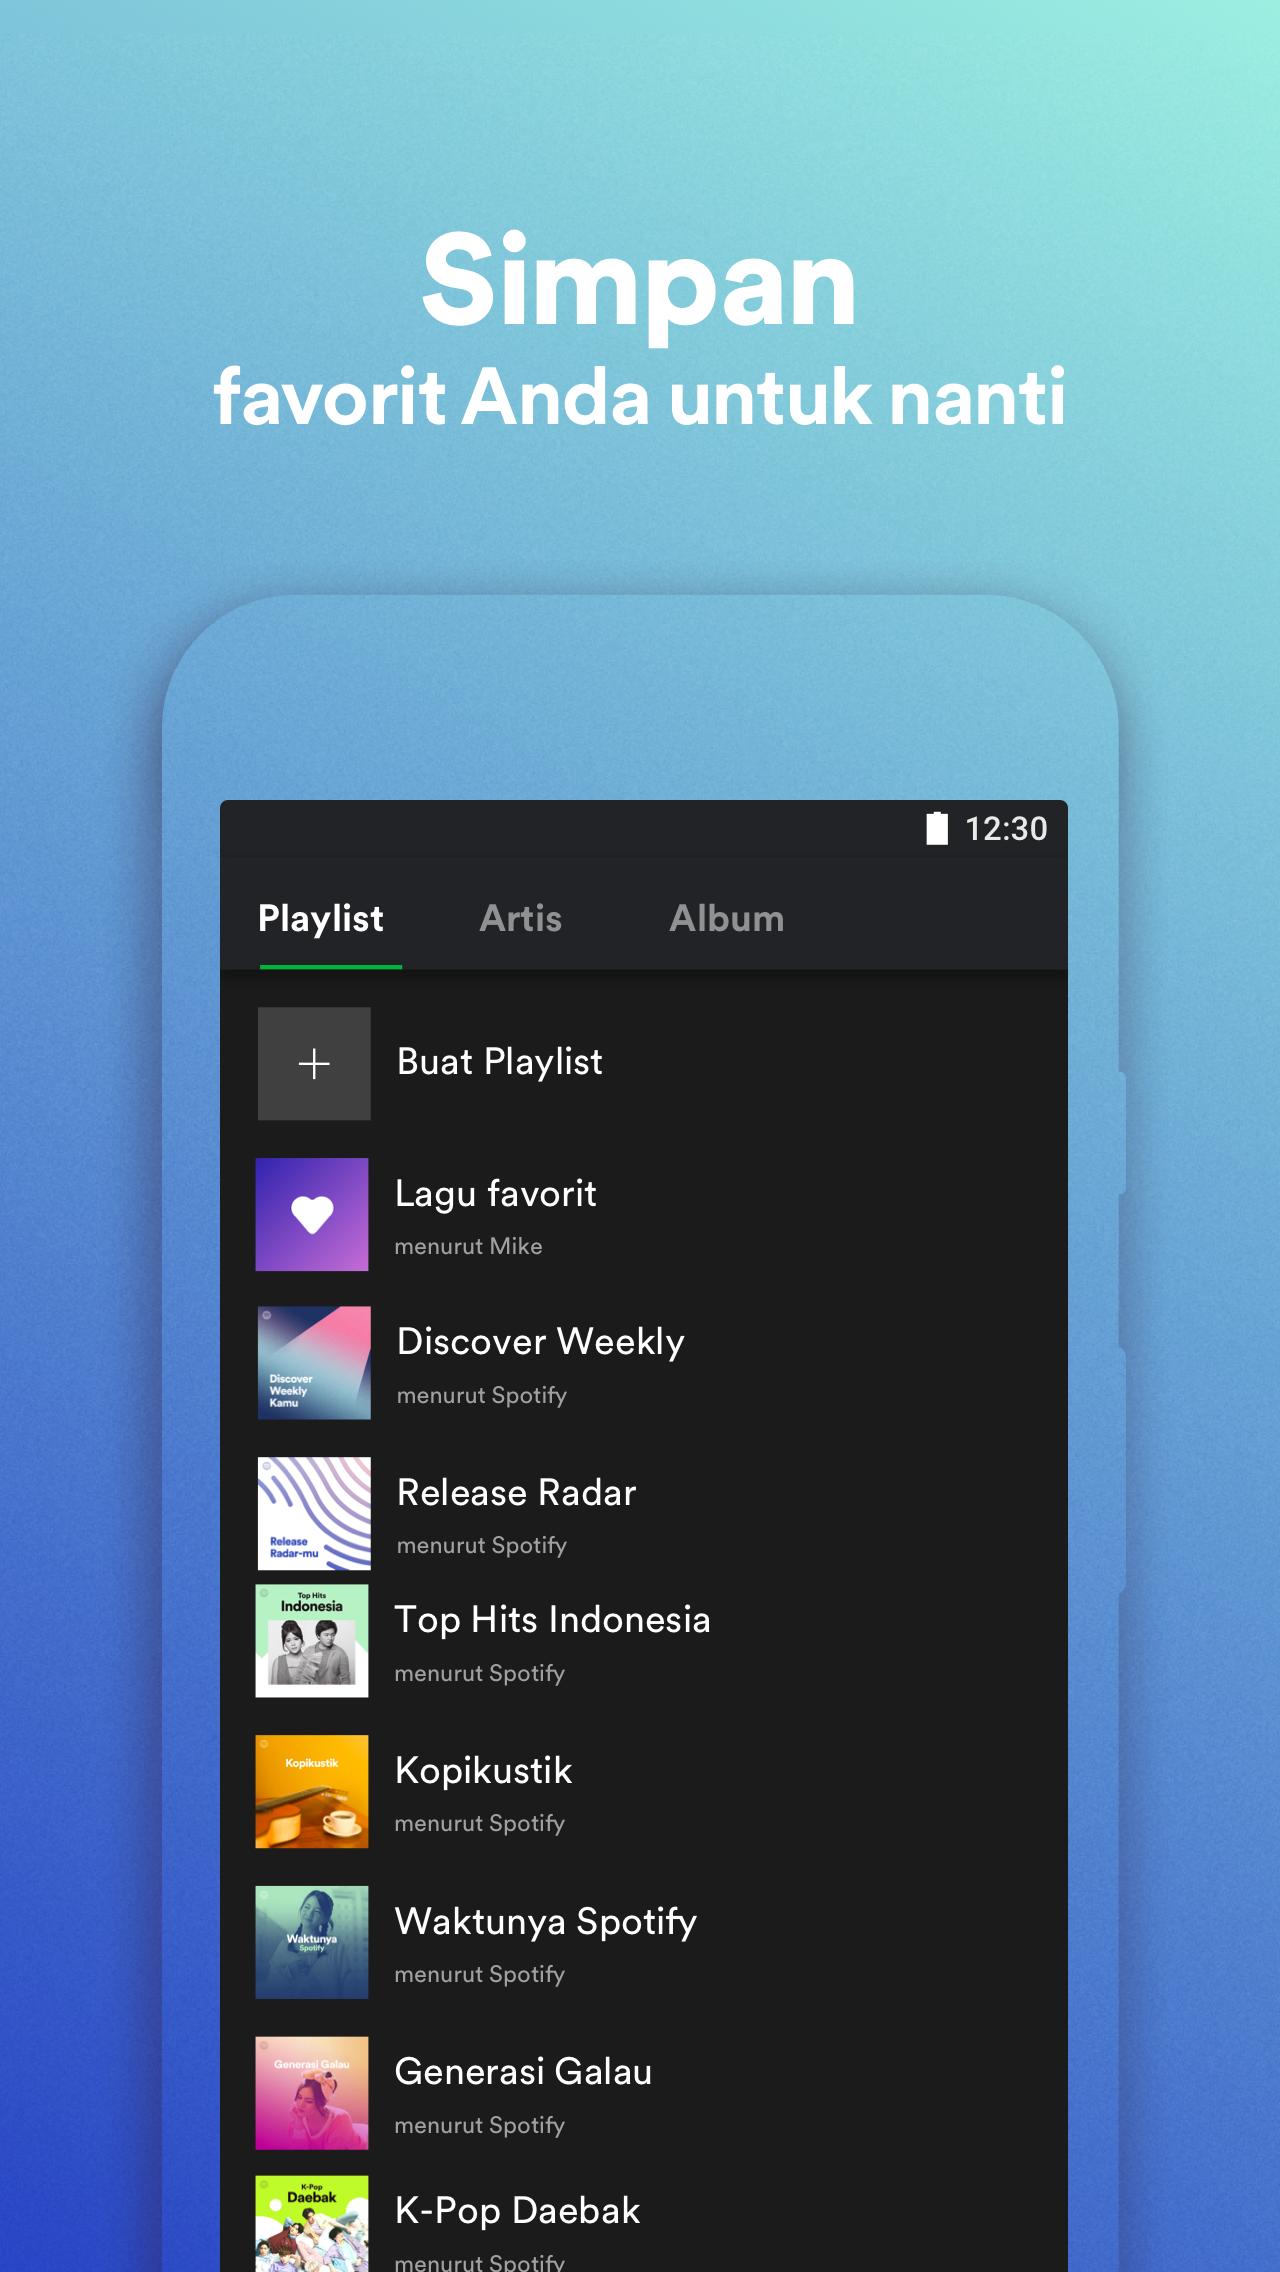The image size is (1280, 2272).
Task: Select Top Hits Indonesia title
Action: pos(553,1620)
